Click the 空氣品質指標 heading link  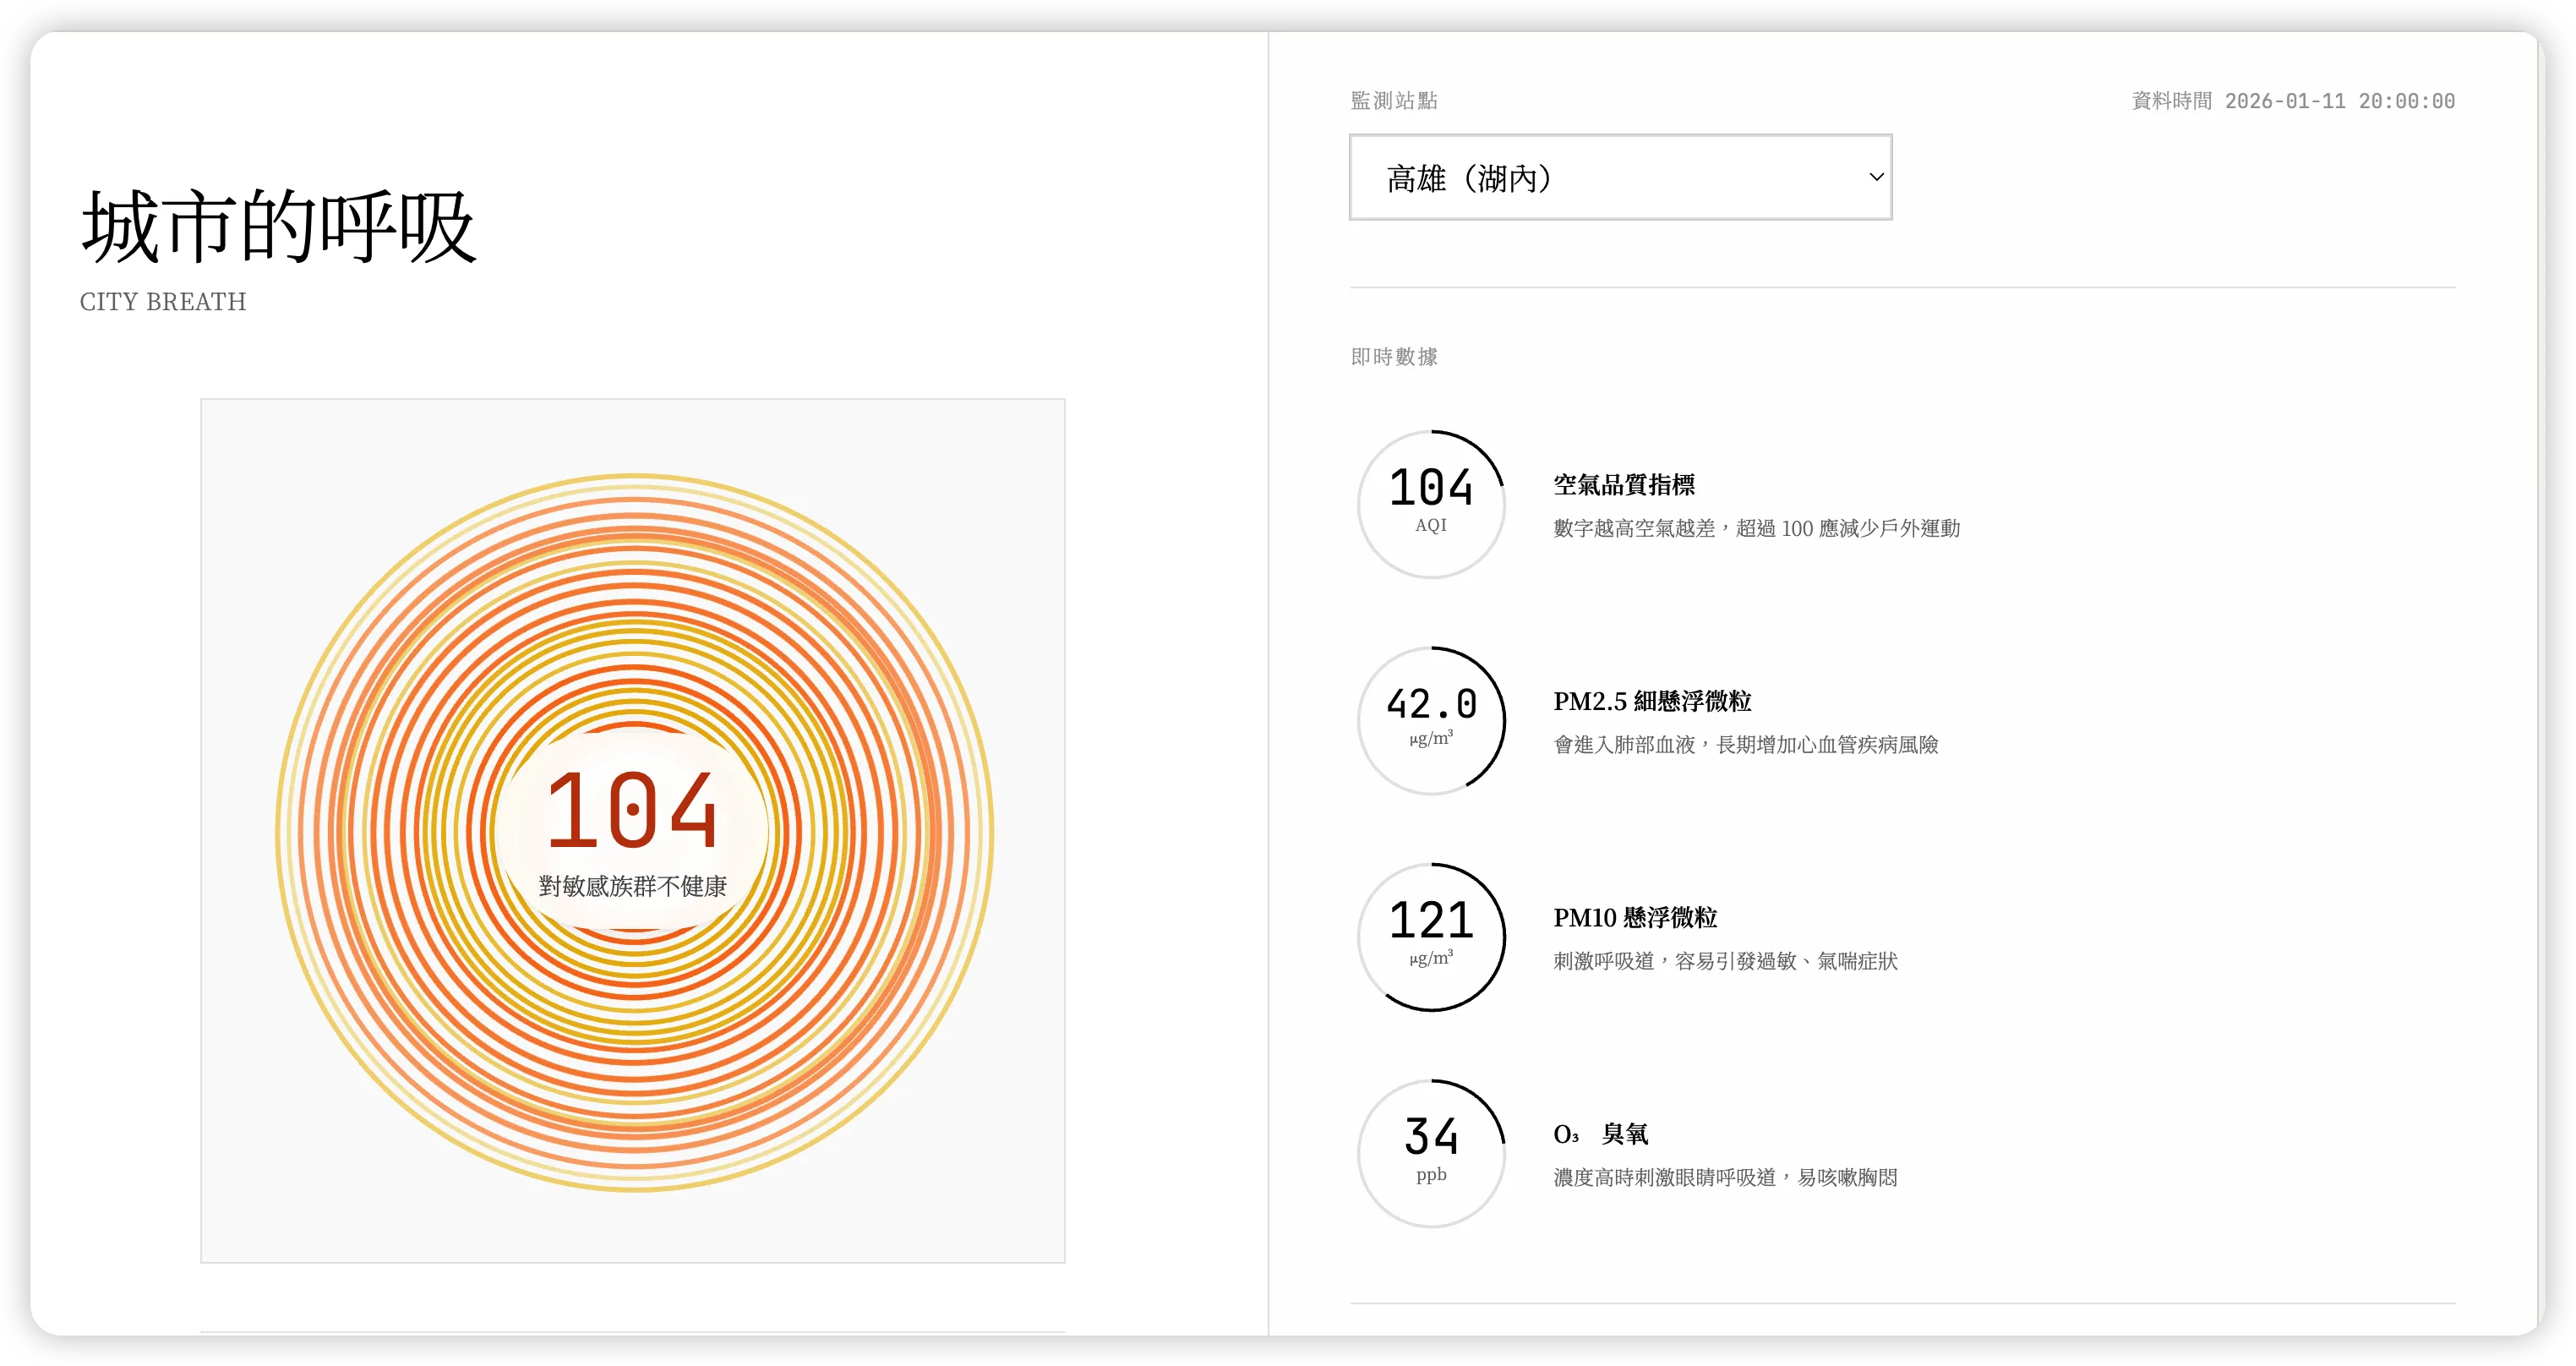pos(1627,485)
